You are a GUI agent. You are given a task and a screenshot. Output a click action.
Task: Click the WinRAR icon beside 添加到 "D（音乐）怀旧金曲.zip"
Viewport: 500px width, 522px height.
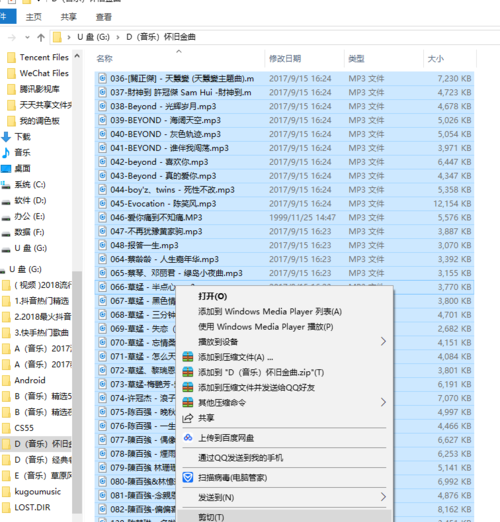[188, 372]
